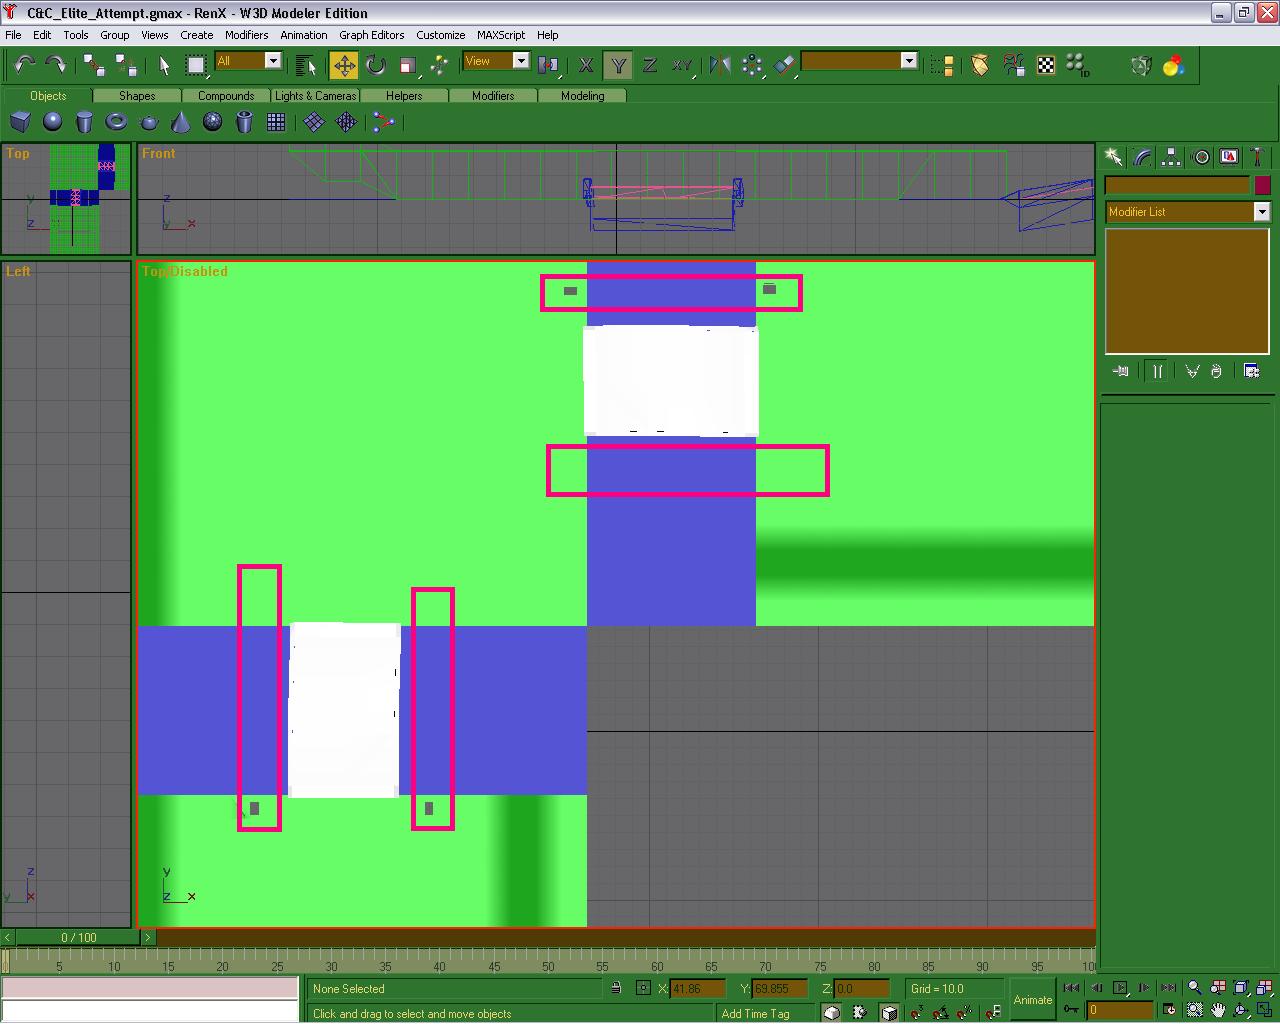Create a Torus from Objects shelf
This screenshot has height=1024, width=1280.
(116, 122)
